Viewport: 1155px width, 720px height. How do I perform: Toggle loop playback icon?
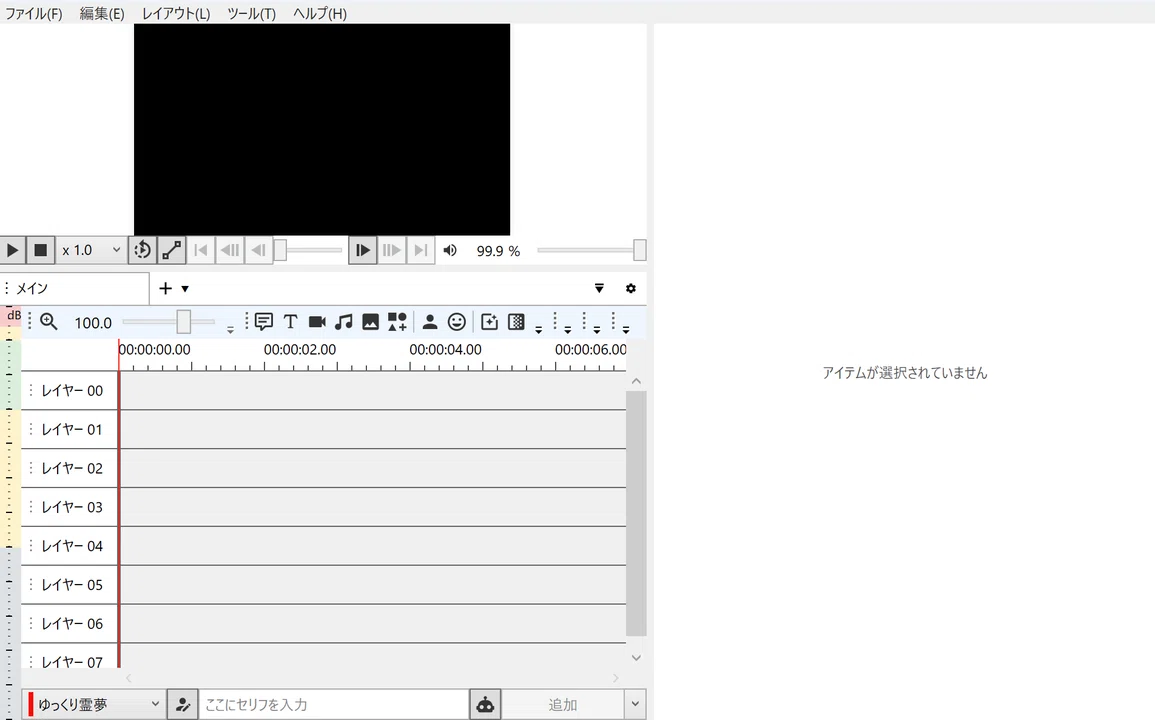142,251
